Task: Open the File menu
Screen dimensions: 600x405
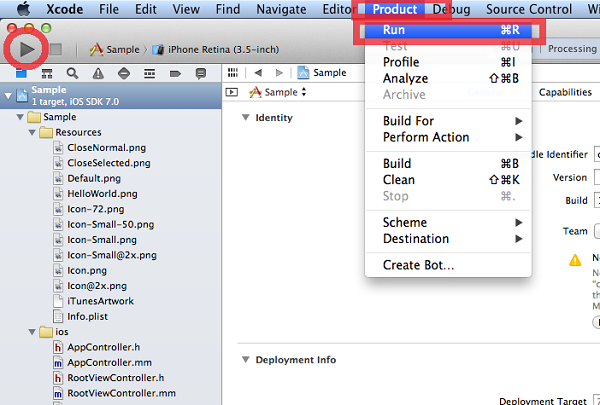Action: point(109,9)
